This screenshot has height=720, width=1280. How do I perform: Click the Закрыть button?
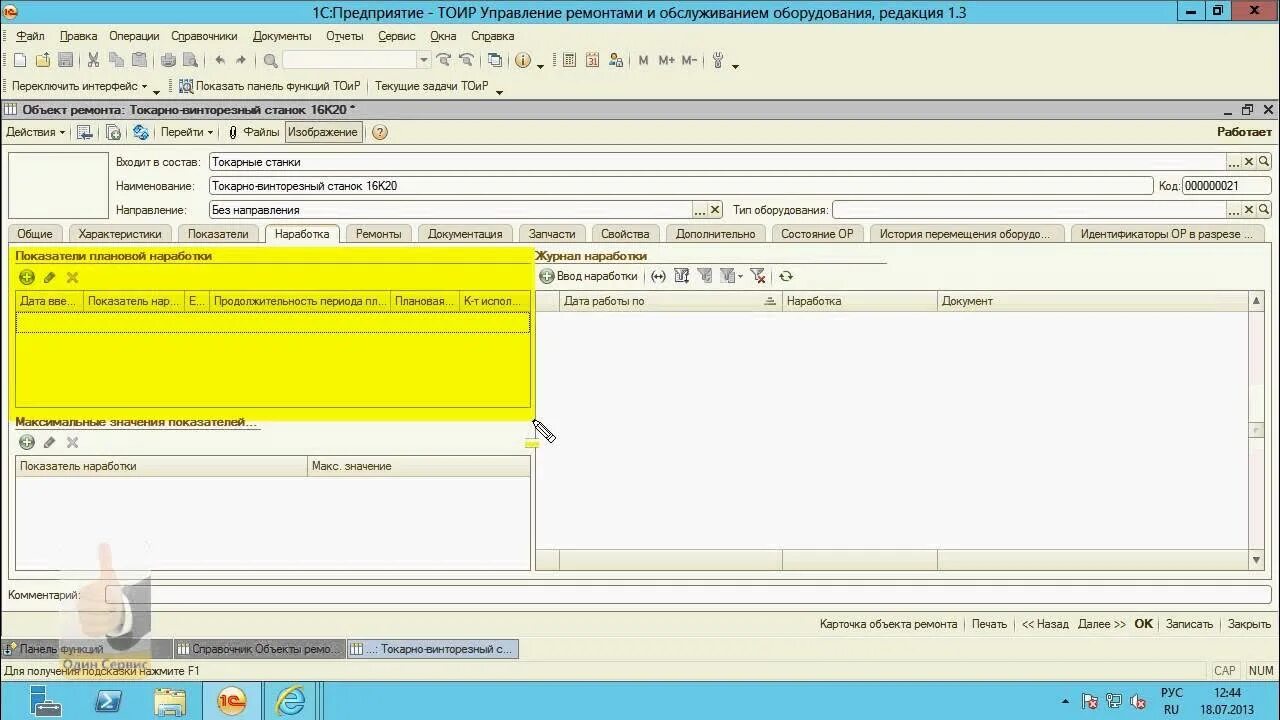[1249, 623]
